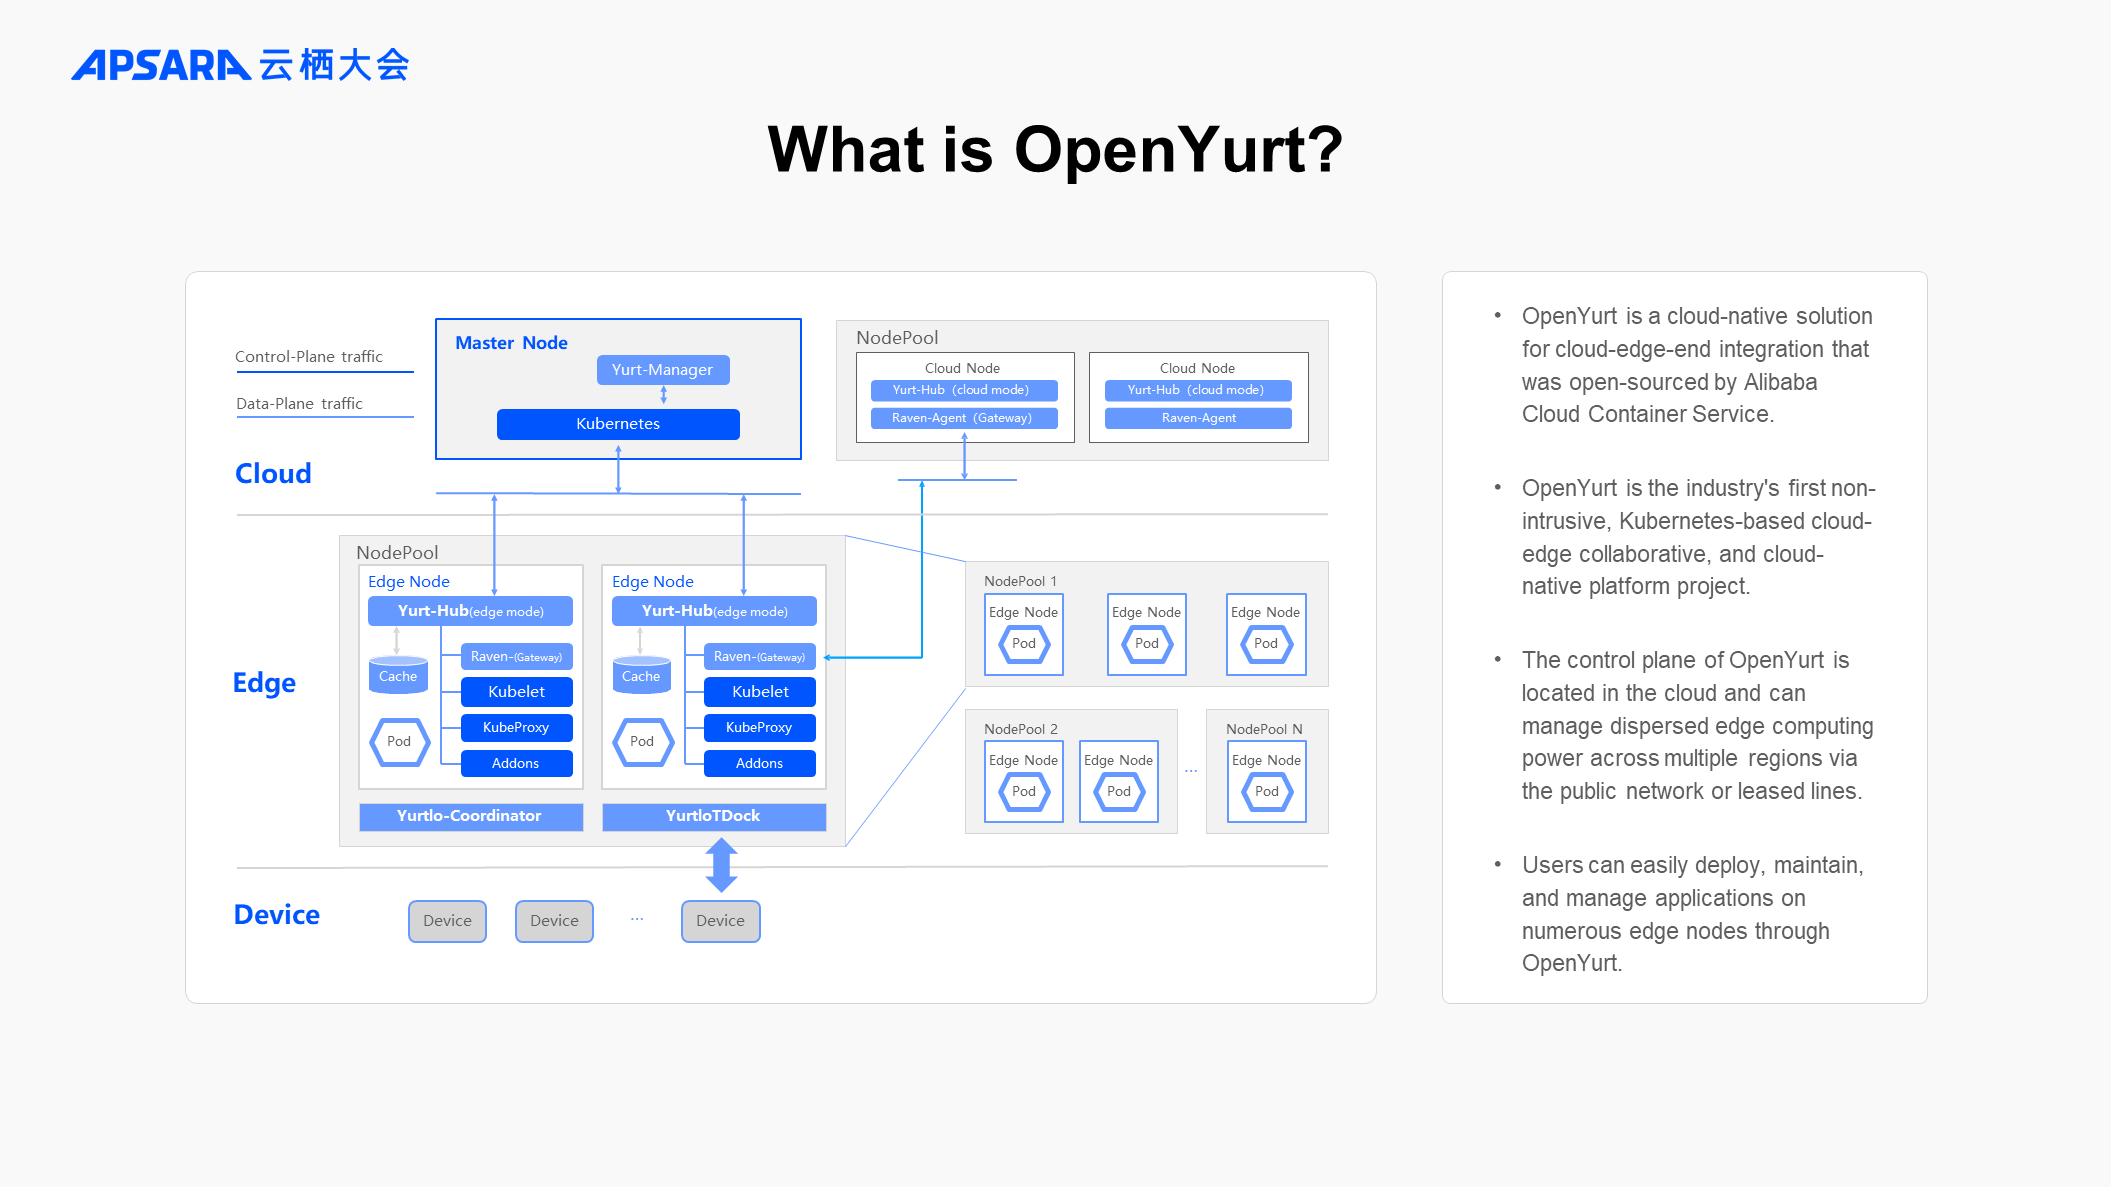Click bullet text starting "OpenYurt is a cloud-native solution"
Screen dimensions: 2111x1187
click(x=1697, y=365)
